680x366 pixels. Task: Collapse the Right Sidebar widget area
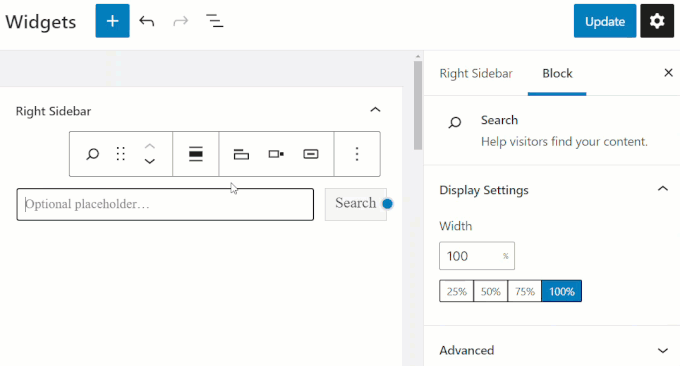click(375, 110)
